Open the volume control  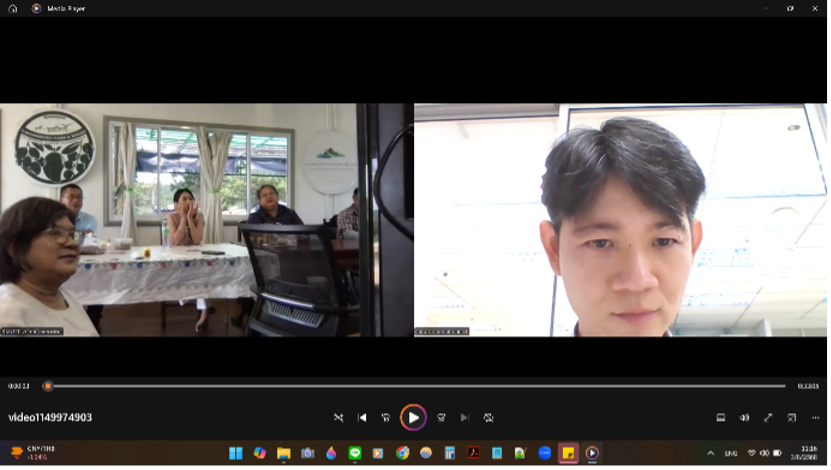744,417
